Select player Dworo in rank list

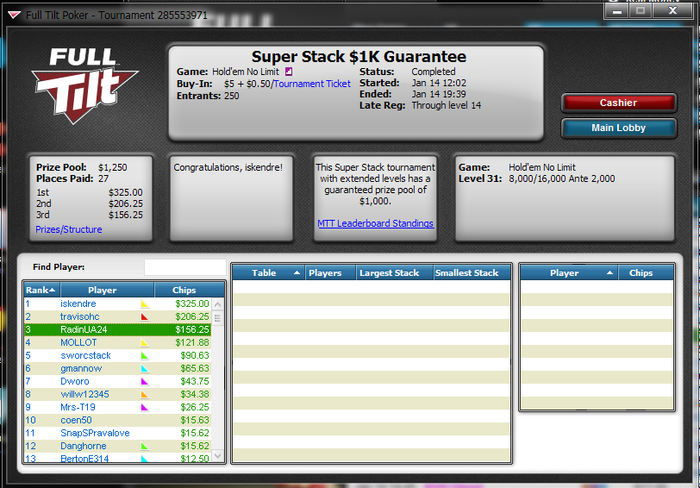point(118,382)
